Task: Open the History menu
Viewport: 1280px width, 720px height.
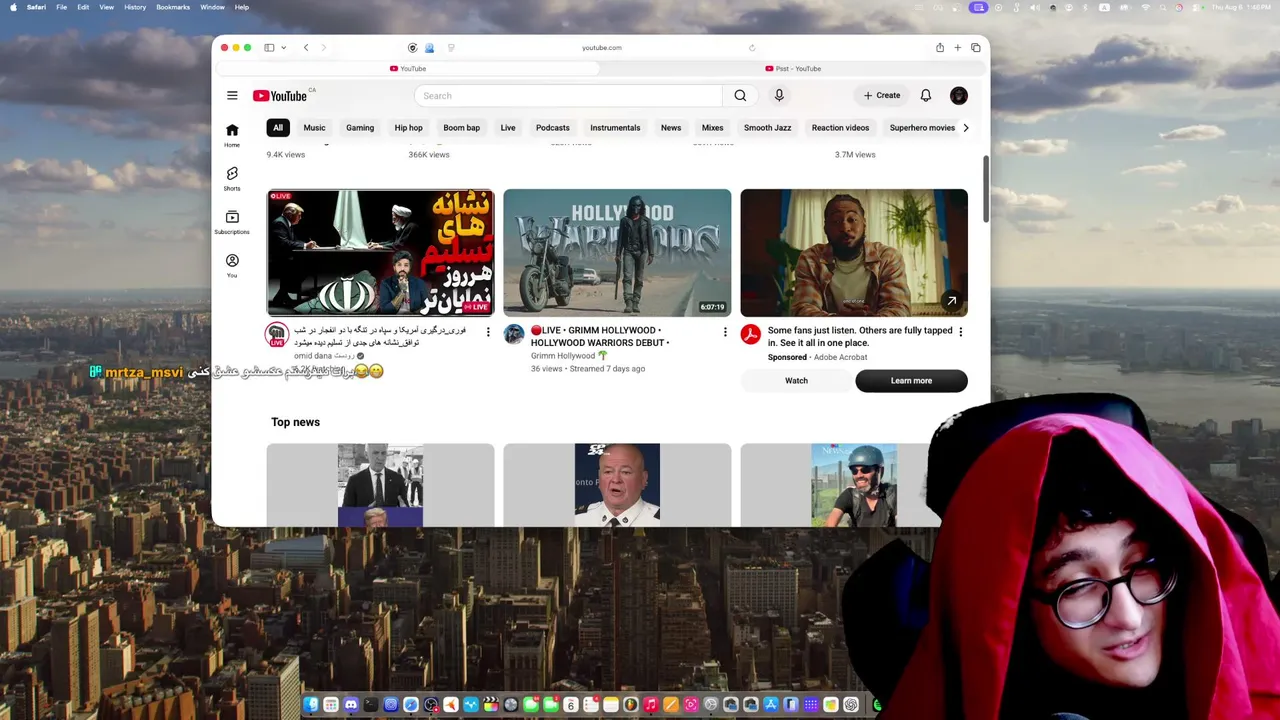Action: [135, 7]
